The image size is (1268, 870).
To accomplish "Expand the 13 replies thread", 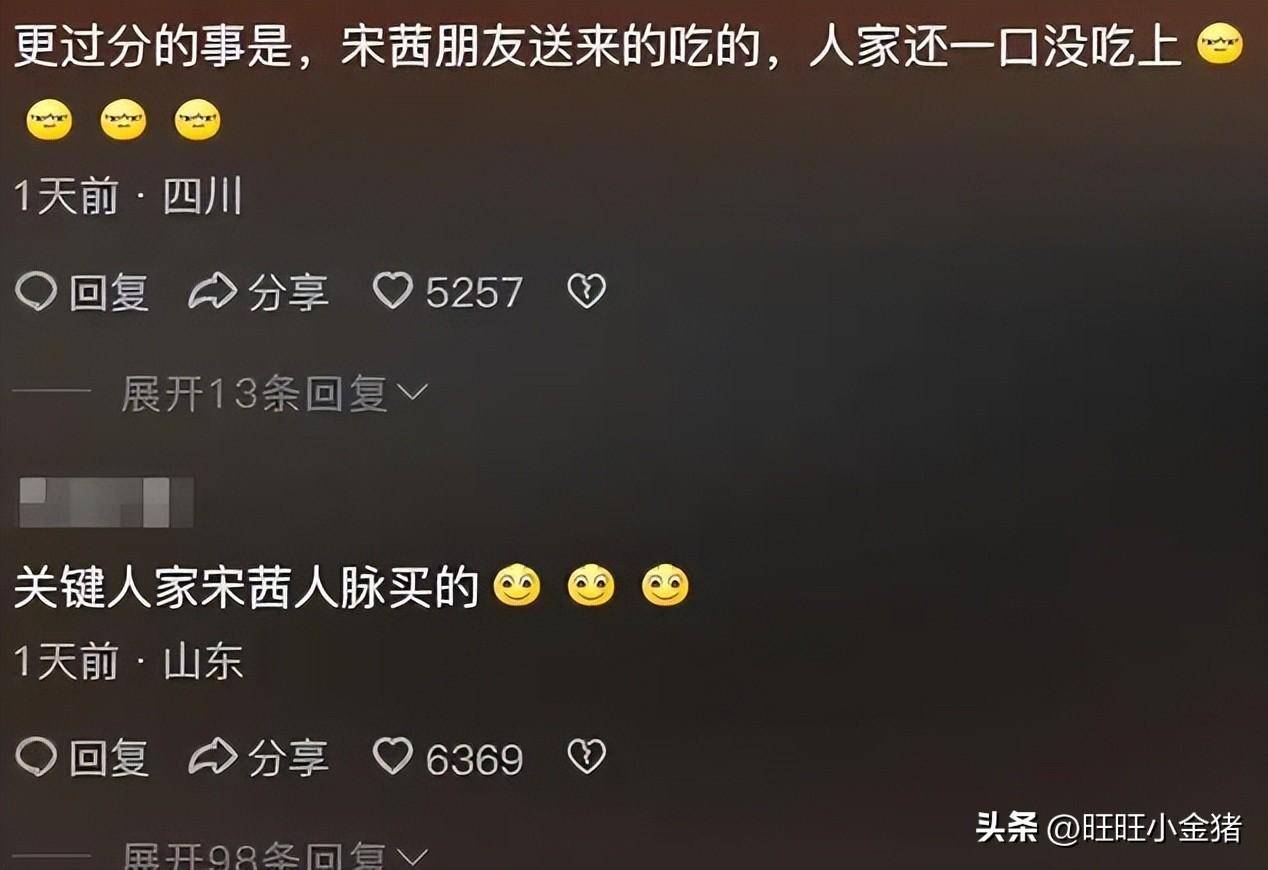I will pyautogui.click(x=274, y=396).
